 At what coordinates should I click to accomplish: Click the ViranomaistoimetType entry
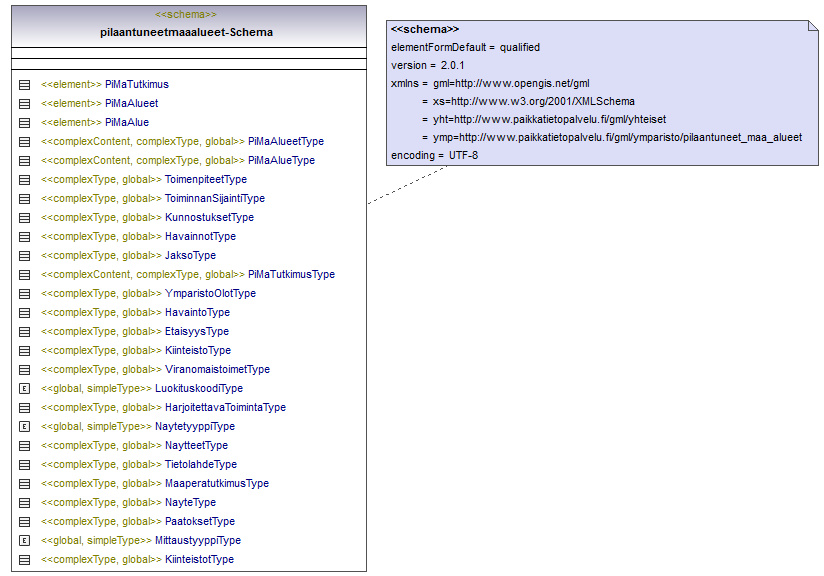[x=156, y=369]
